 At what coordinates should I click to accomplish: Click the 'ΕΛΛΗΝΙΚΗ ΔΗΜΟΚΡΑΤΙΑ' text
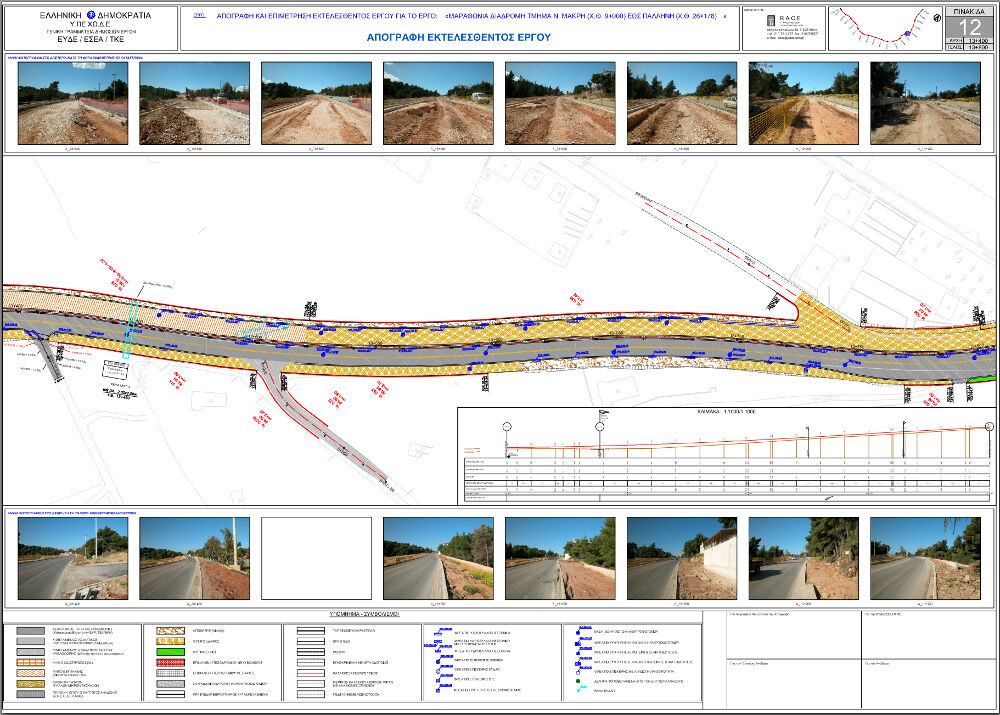click(96, 15)
